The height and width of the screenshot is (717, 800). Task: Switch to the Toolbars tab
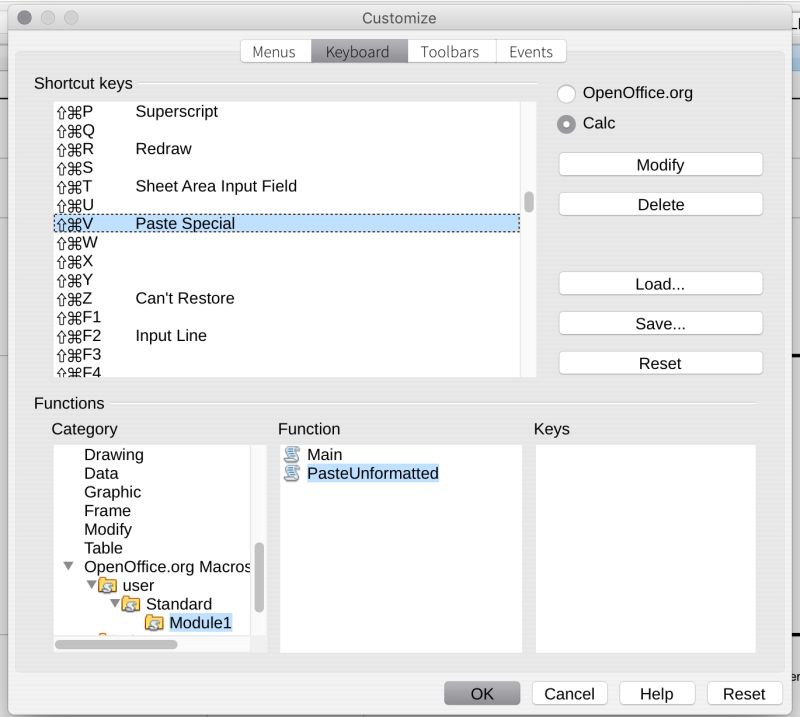[x=451, y=51]
